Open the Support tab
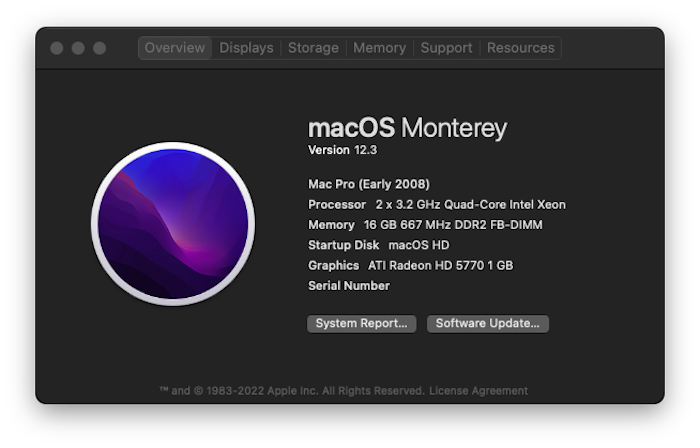Viewport: 700px width, 448px height. tap(446, 48)
